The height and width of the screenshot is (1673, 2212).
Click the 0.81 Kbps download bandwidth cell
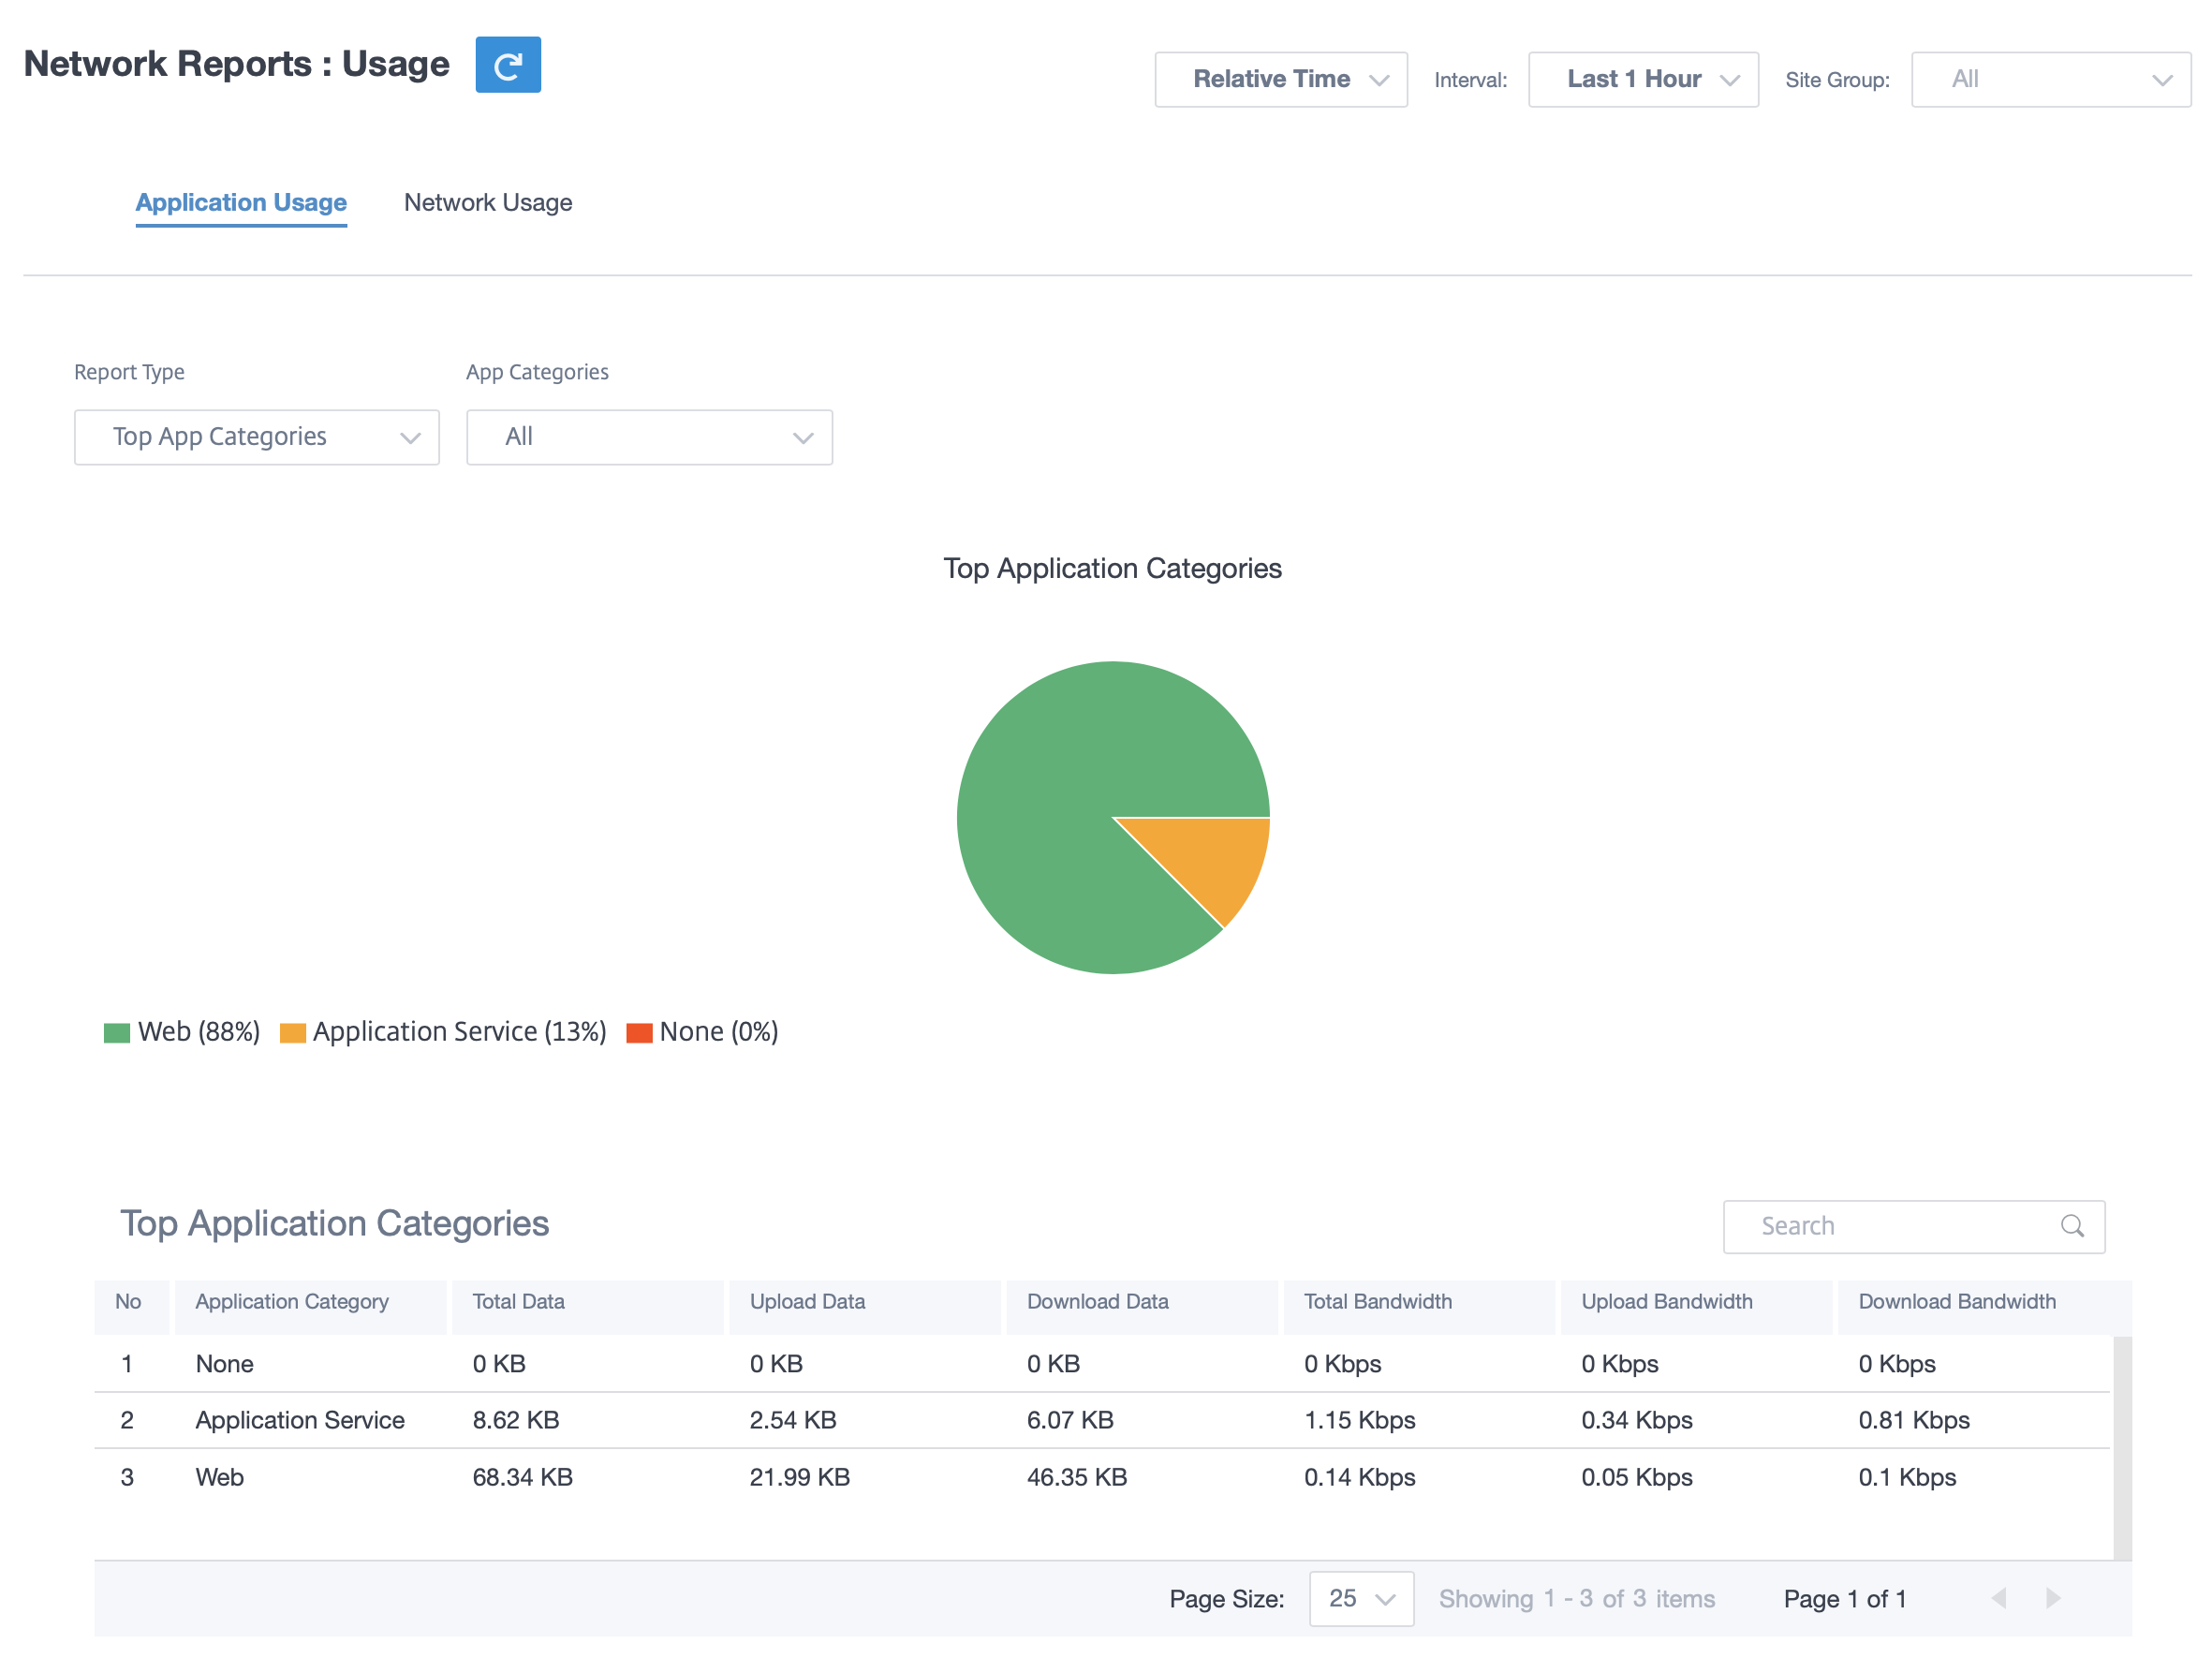click(x=1913, y=1420)
